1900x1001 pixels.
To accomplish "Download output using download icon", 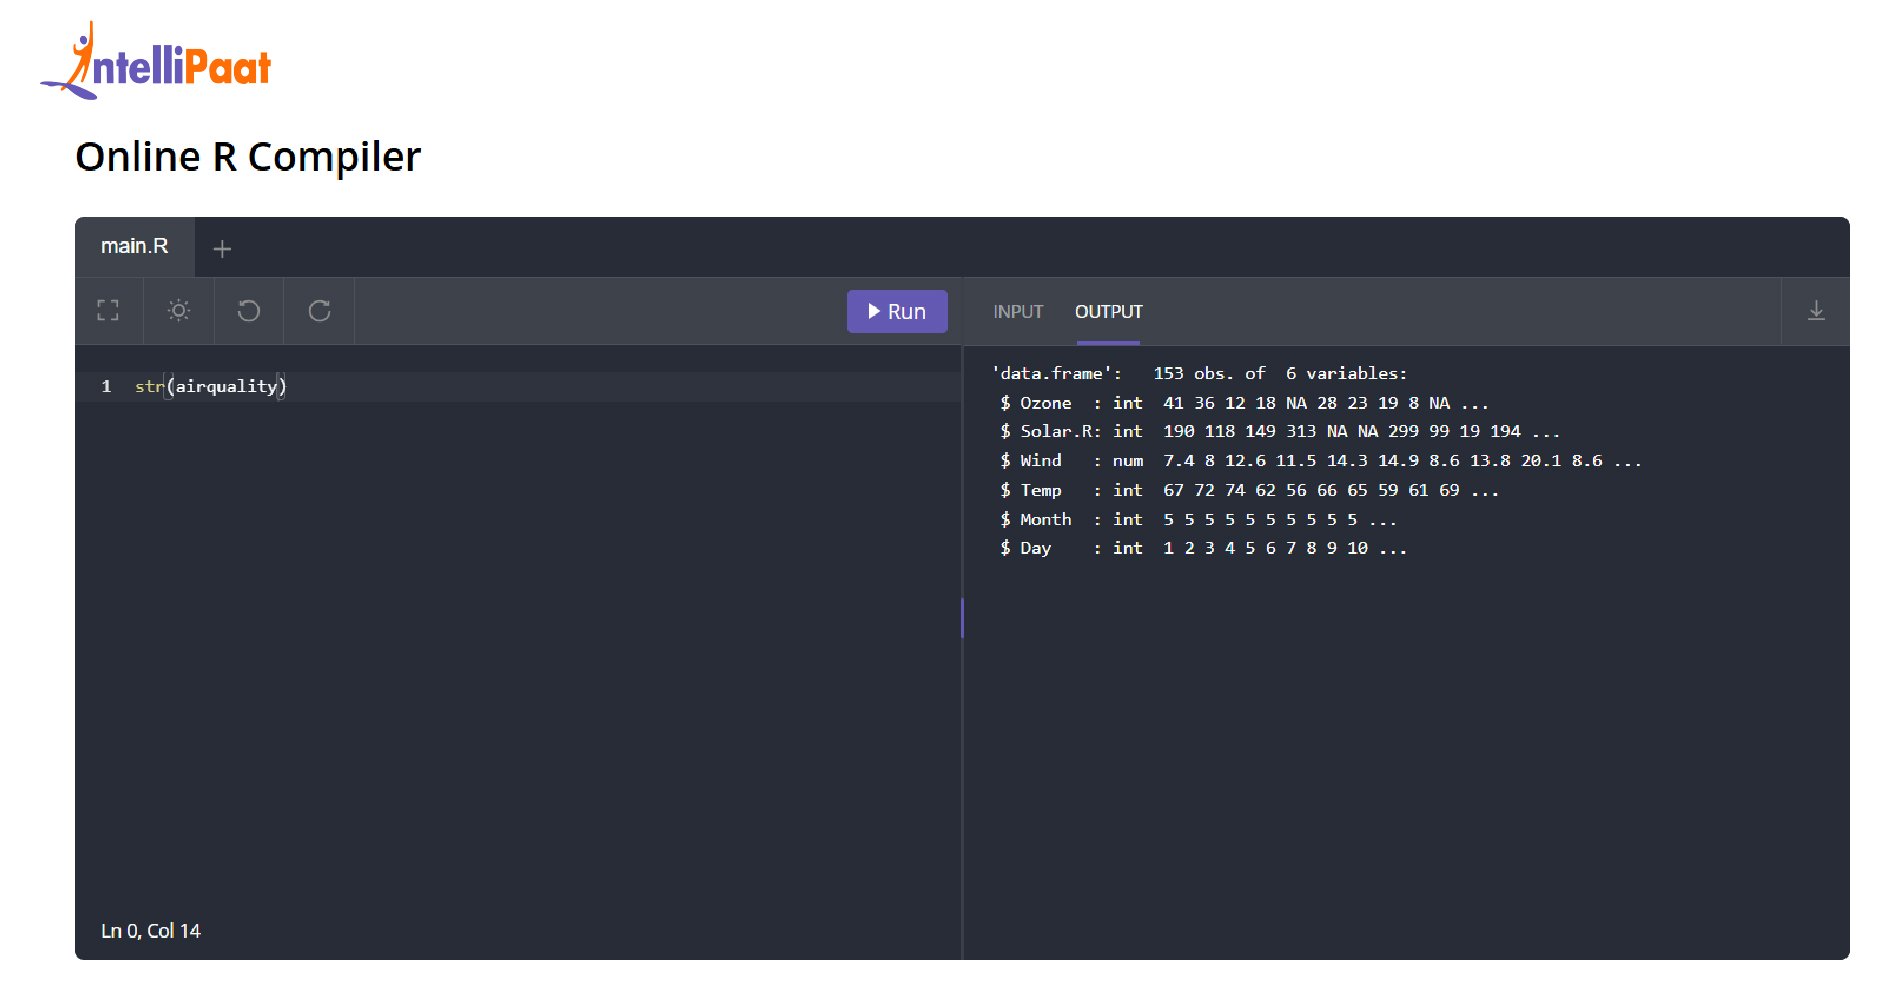I will pyautogui.click(x=1816, y=311).
